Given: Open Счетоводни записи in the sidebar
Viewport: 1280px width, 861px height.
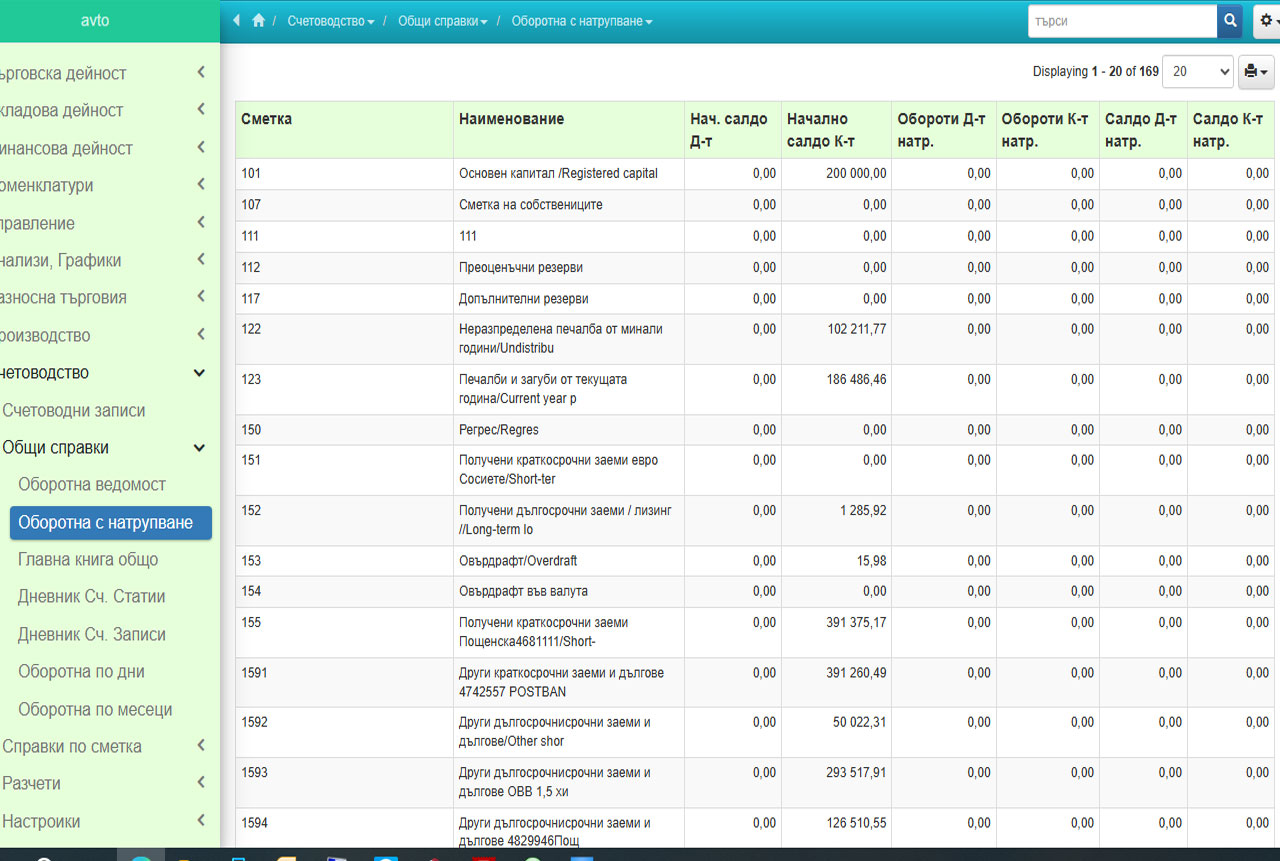Looking at the screenshot, I should click(x=74, y=410).
